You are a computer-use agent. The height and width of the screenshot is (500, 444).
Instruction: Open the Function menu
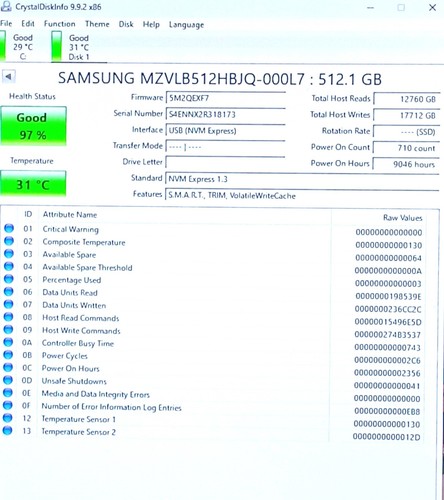[x=59, y=24]
